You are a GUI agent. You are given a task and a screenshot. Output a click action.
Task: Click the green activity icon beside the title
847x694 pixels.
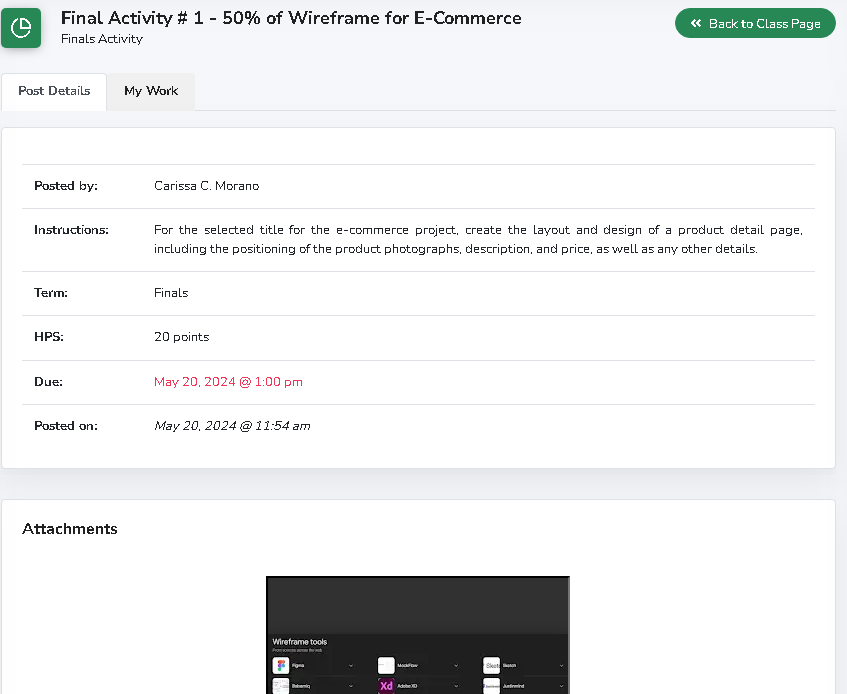click(x=21, y=28)
